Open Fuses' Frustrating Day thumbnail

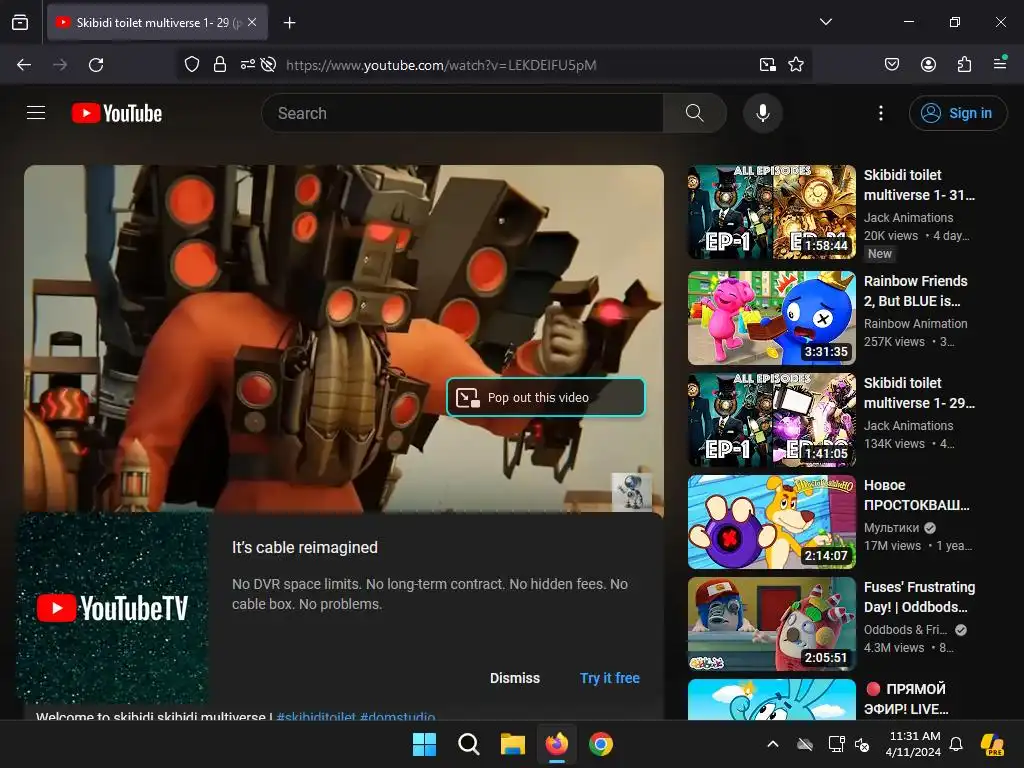click(771, 624)
